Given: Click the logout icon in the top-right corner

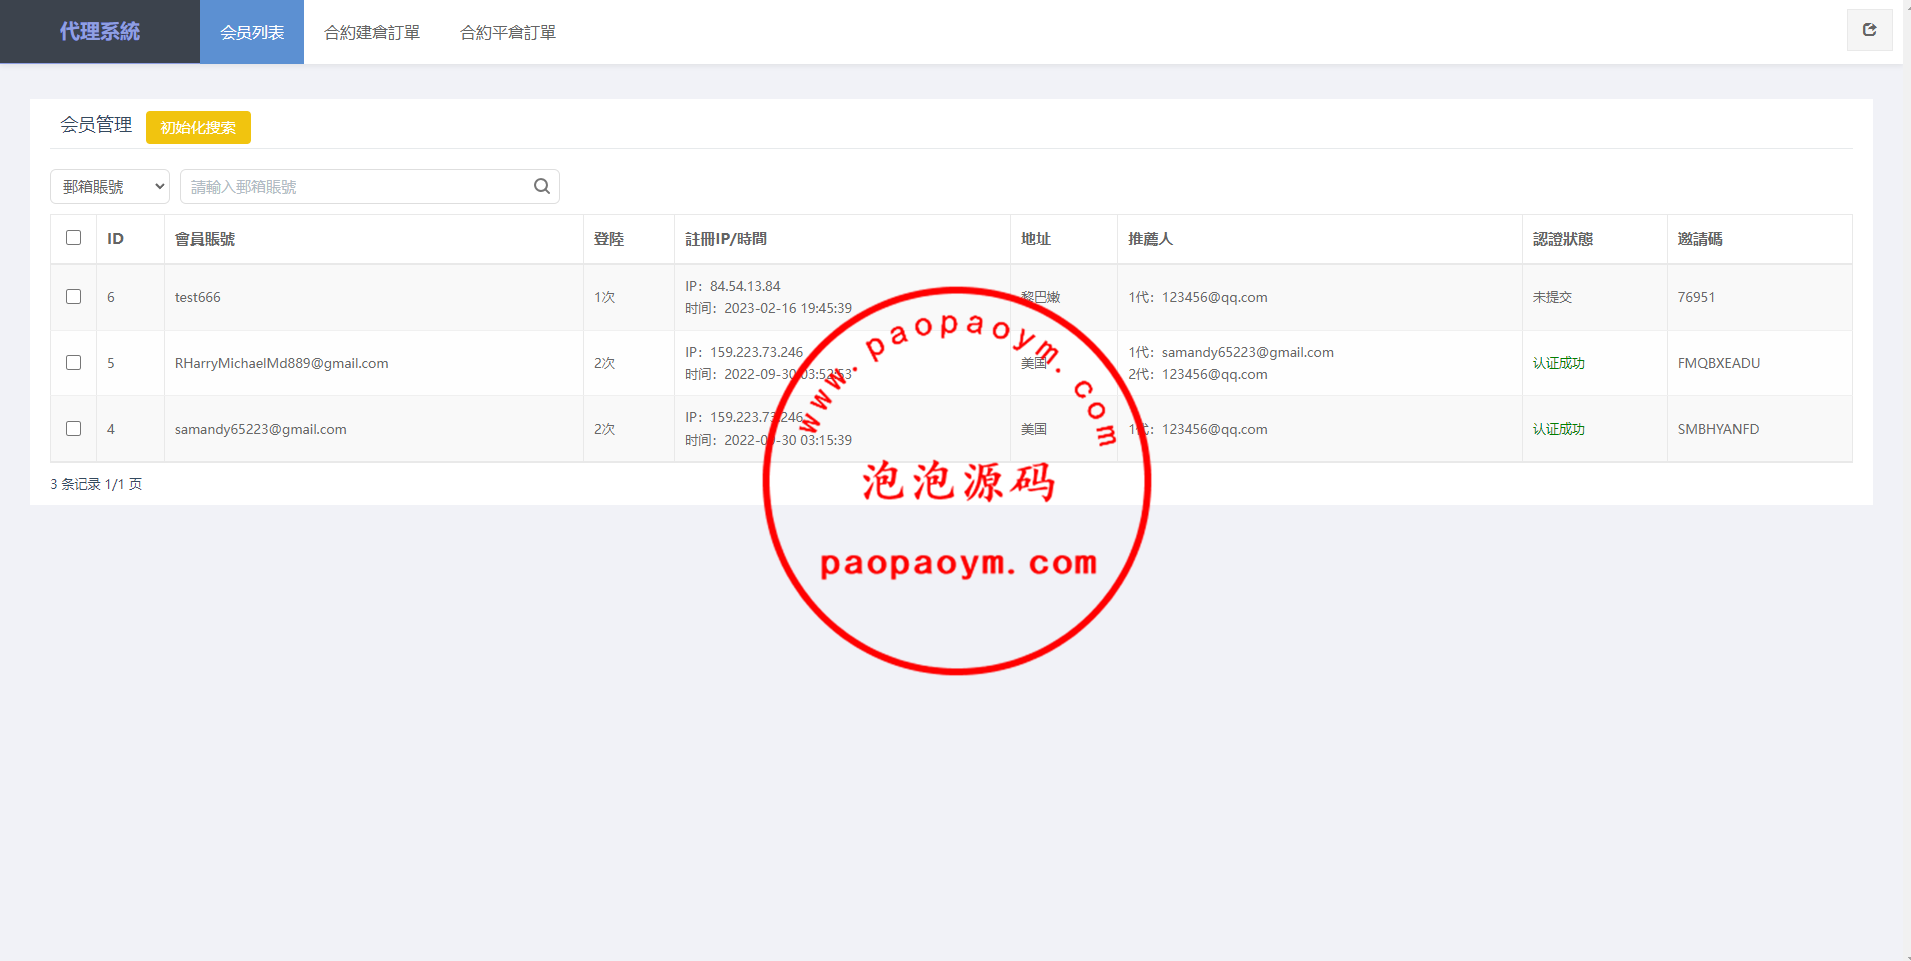Looking at the screenshot, I should pos(1869,30).
